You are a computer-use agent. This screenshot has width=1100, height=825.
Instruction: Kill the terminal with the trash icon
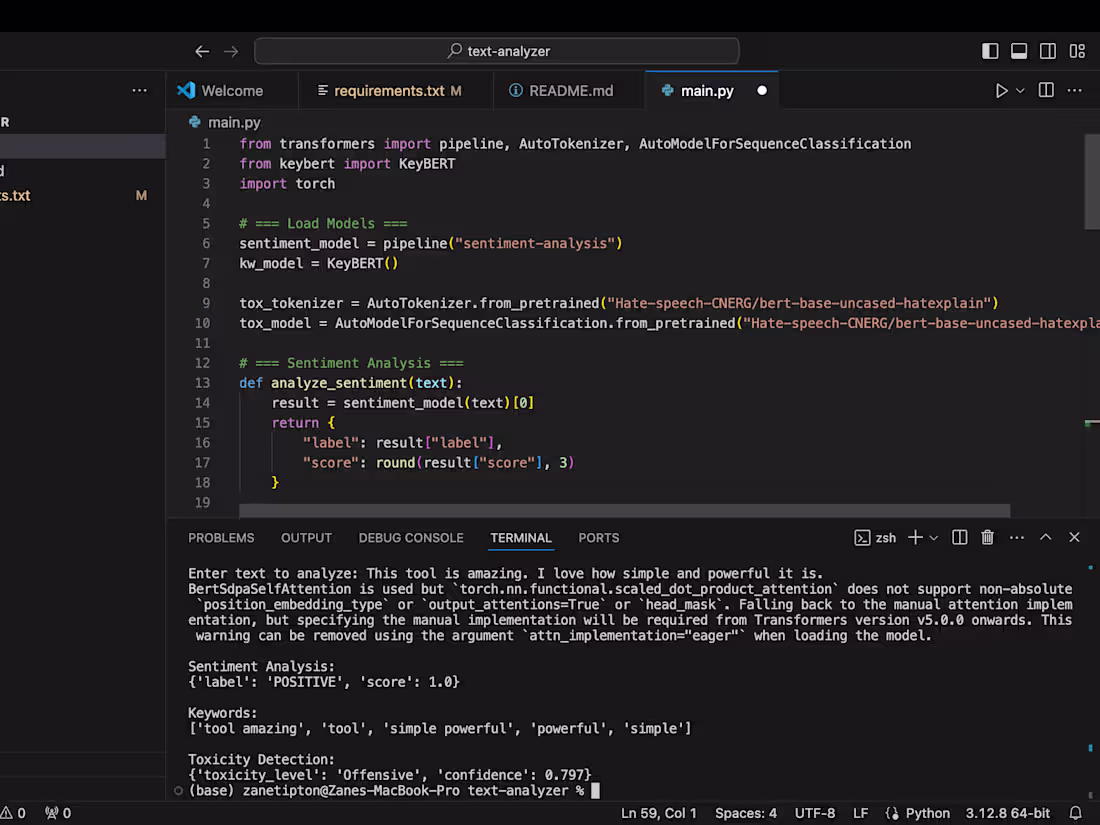pyautogui.click(x=987, y=537)
